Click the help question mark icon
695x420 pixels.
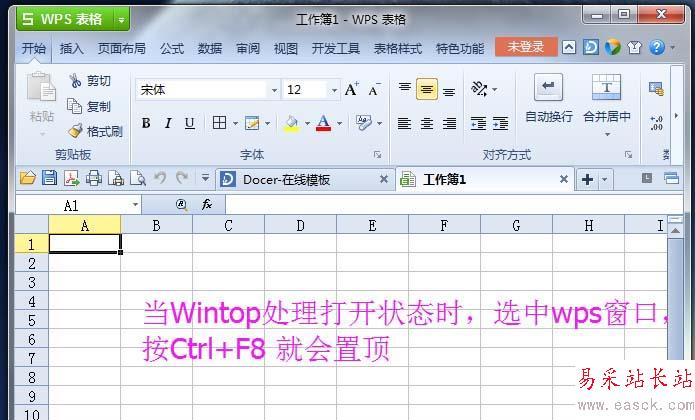(656, 47)
